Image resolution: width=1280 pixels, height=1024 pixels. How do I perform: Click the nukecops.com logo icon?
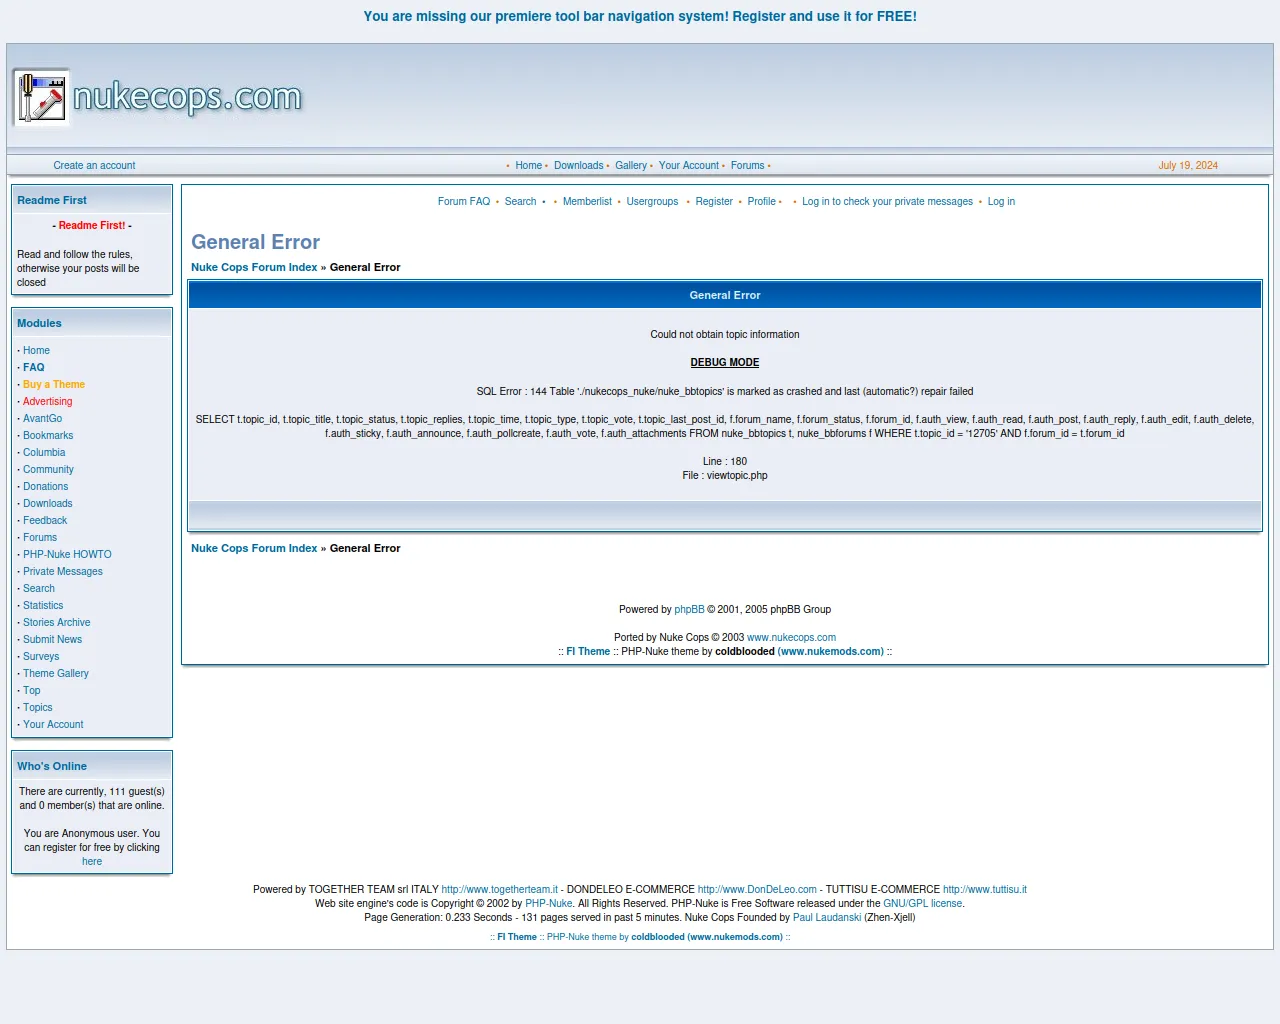click(x=41, y=98)
